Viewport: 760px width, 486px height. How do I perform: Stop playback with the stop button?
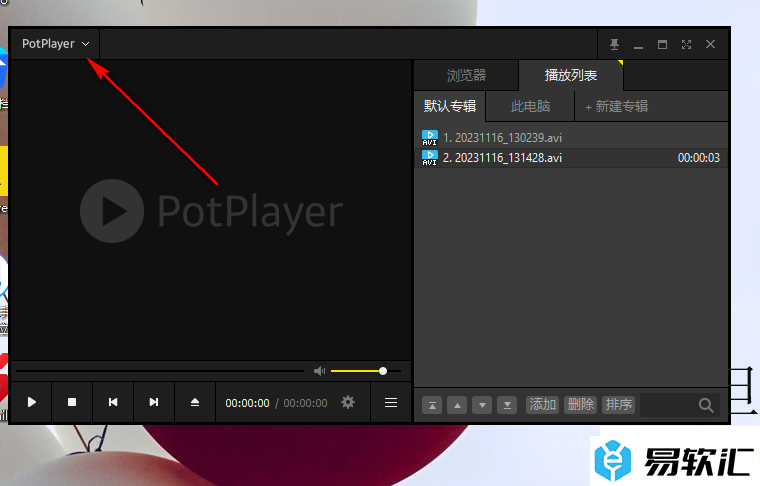(72, 402)
